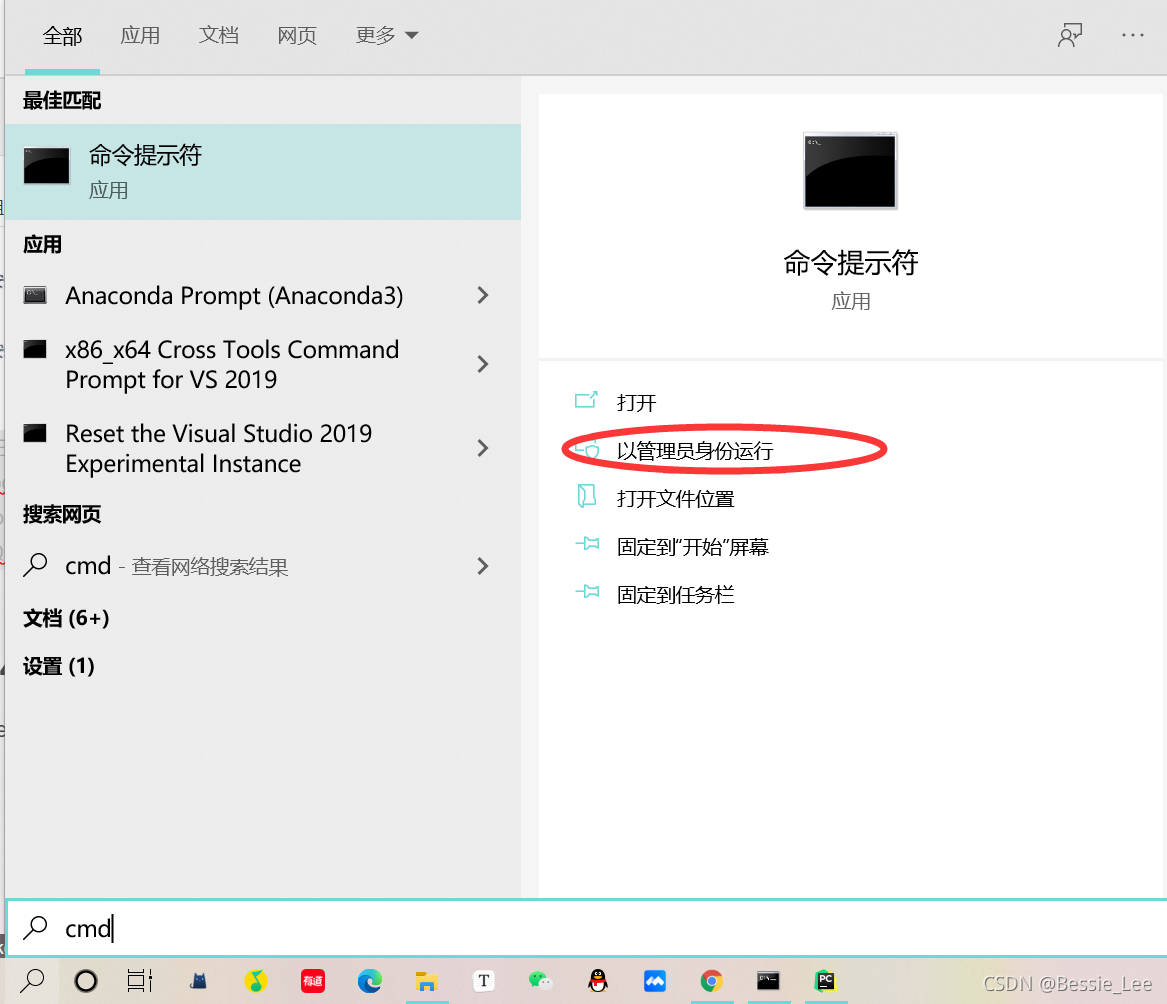Open QQ penguin icon in taskbar
Screen dimensions: 1167x1004
[x=598, y=981]
